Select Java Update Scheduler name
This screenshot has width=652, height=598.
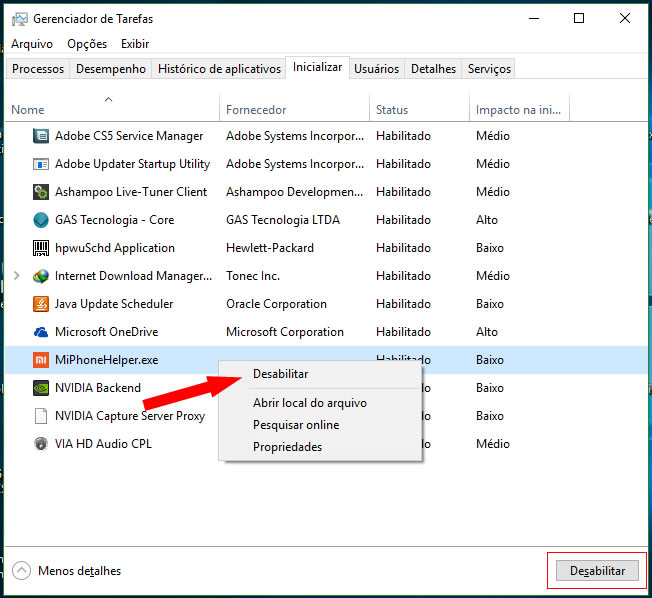coord(114,304)
